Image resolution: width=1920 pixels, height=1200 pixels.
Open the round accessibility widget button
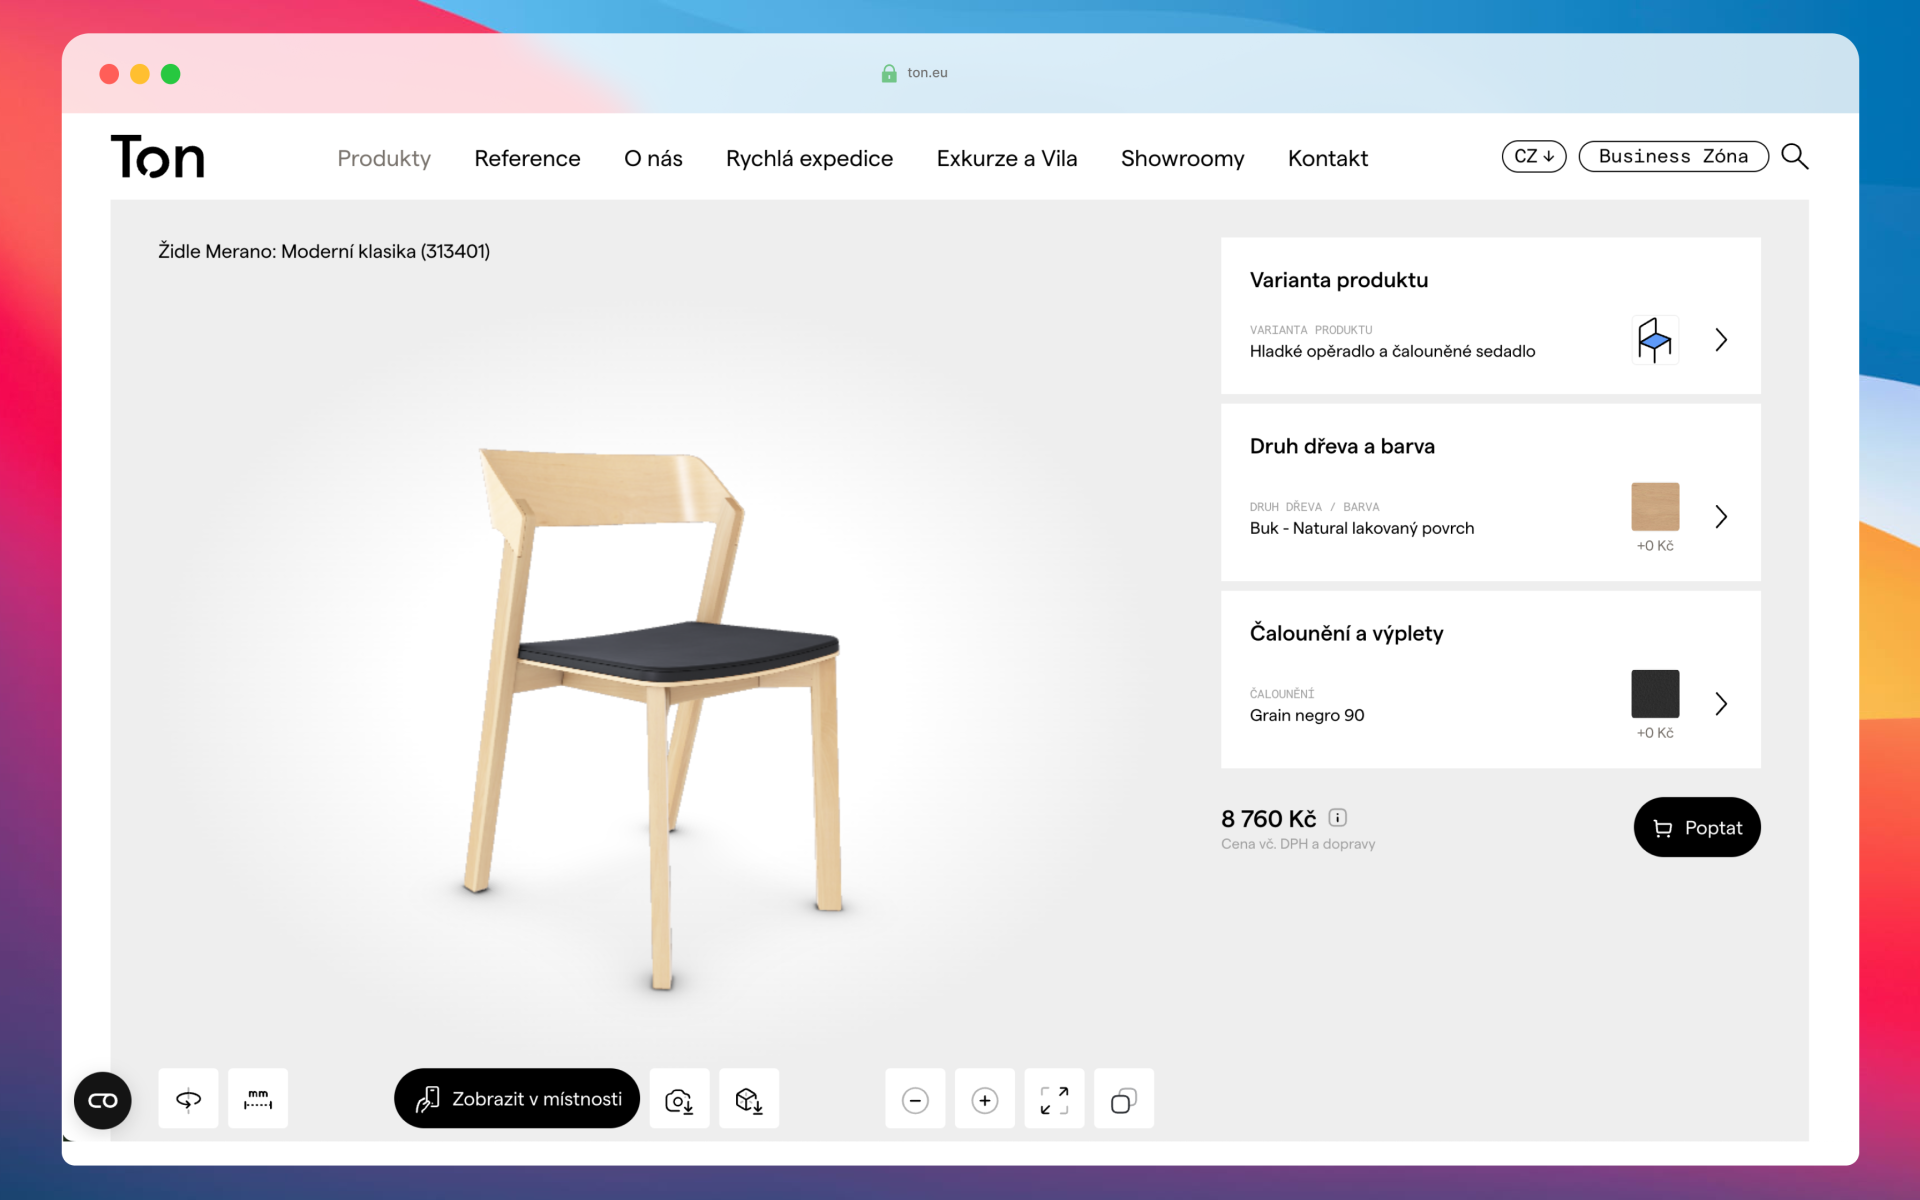pyautogui.click(x=103, y=1100)
